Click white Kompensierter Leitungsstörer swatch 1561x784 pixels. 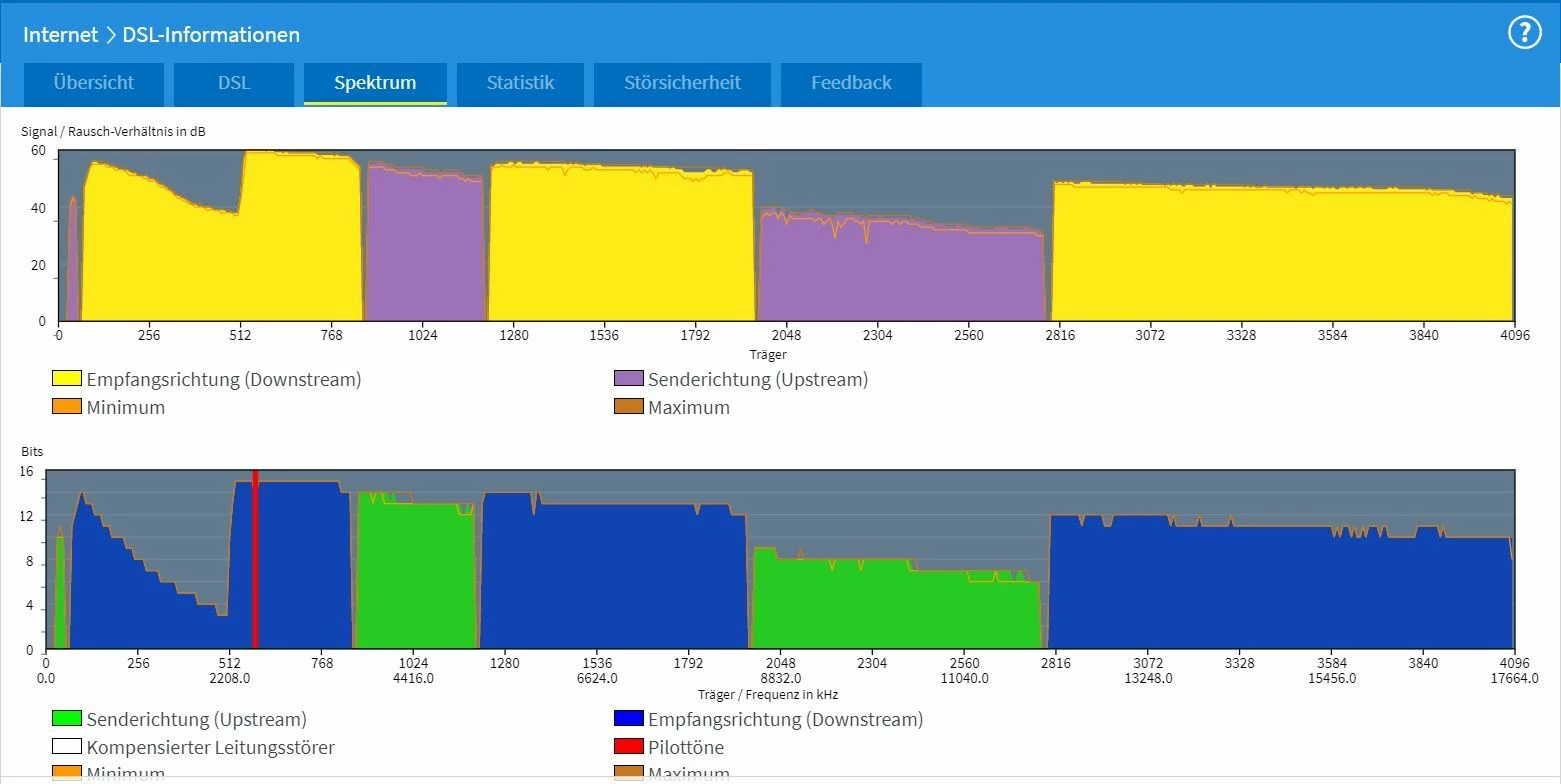coord(67,747)
